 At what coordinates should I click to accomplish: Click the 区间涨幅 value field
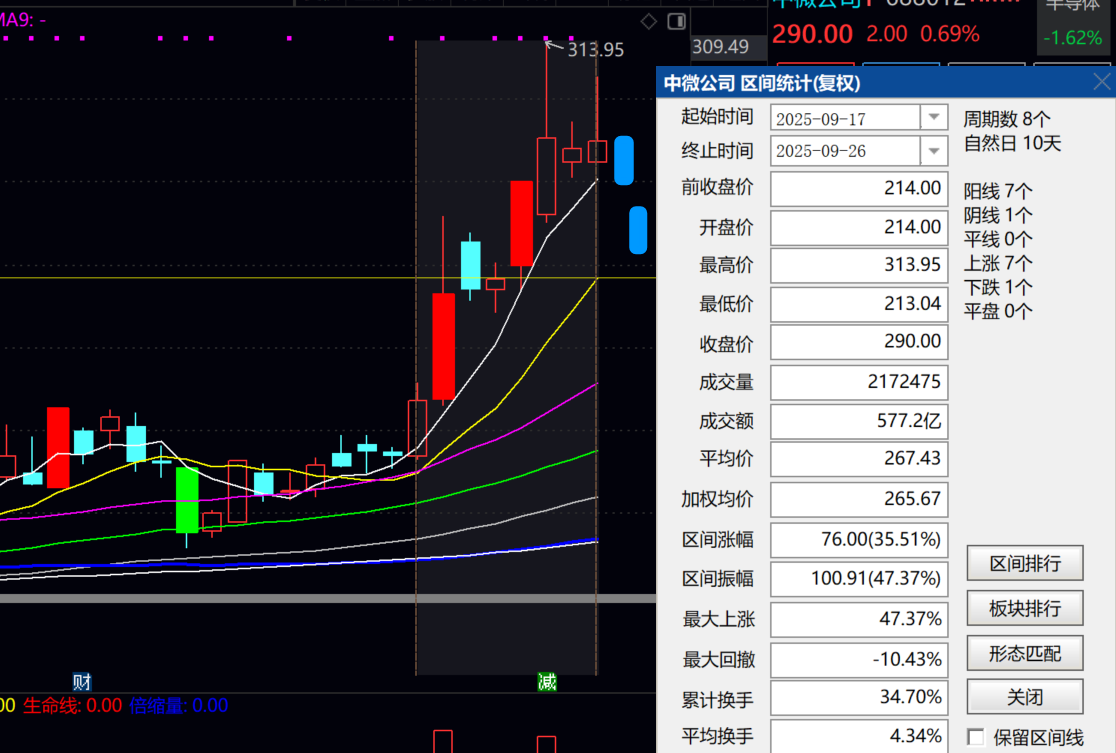859,540
